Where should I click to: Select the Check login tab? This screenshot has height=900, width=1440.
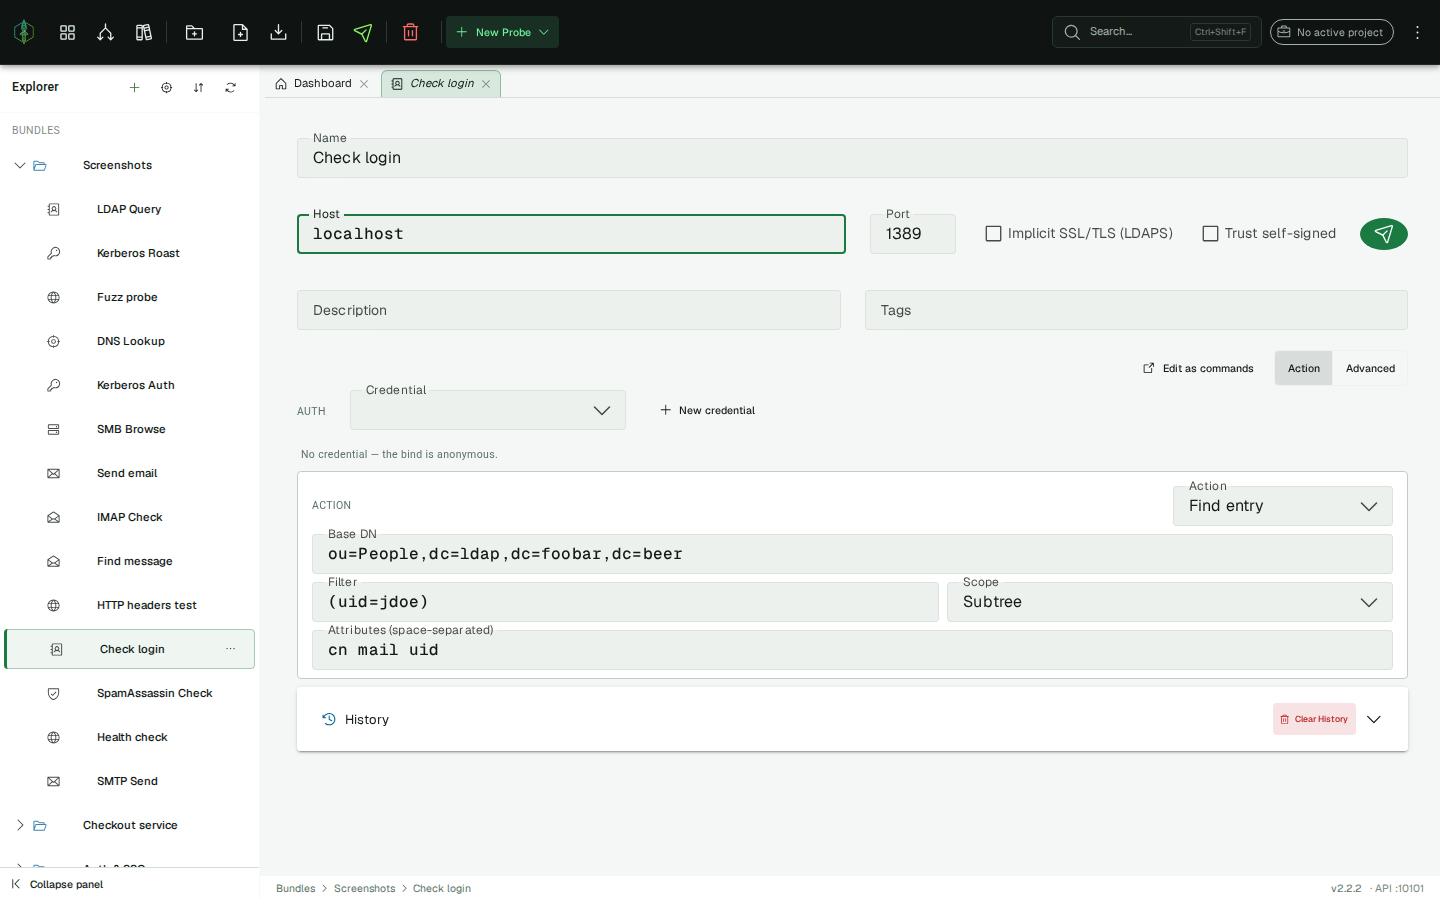point(442,84)
